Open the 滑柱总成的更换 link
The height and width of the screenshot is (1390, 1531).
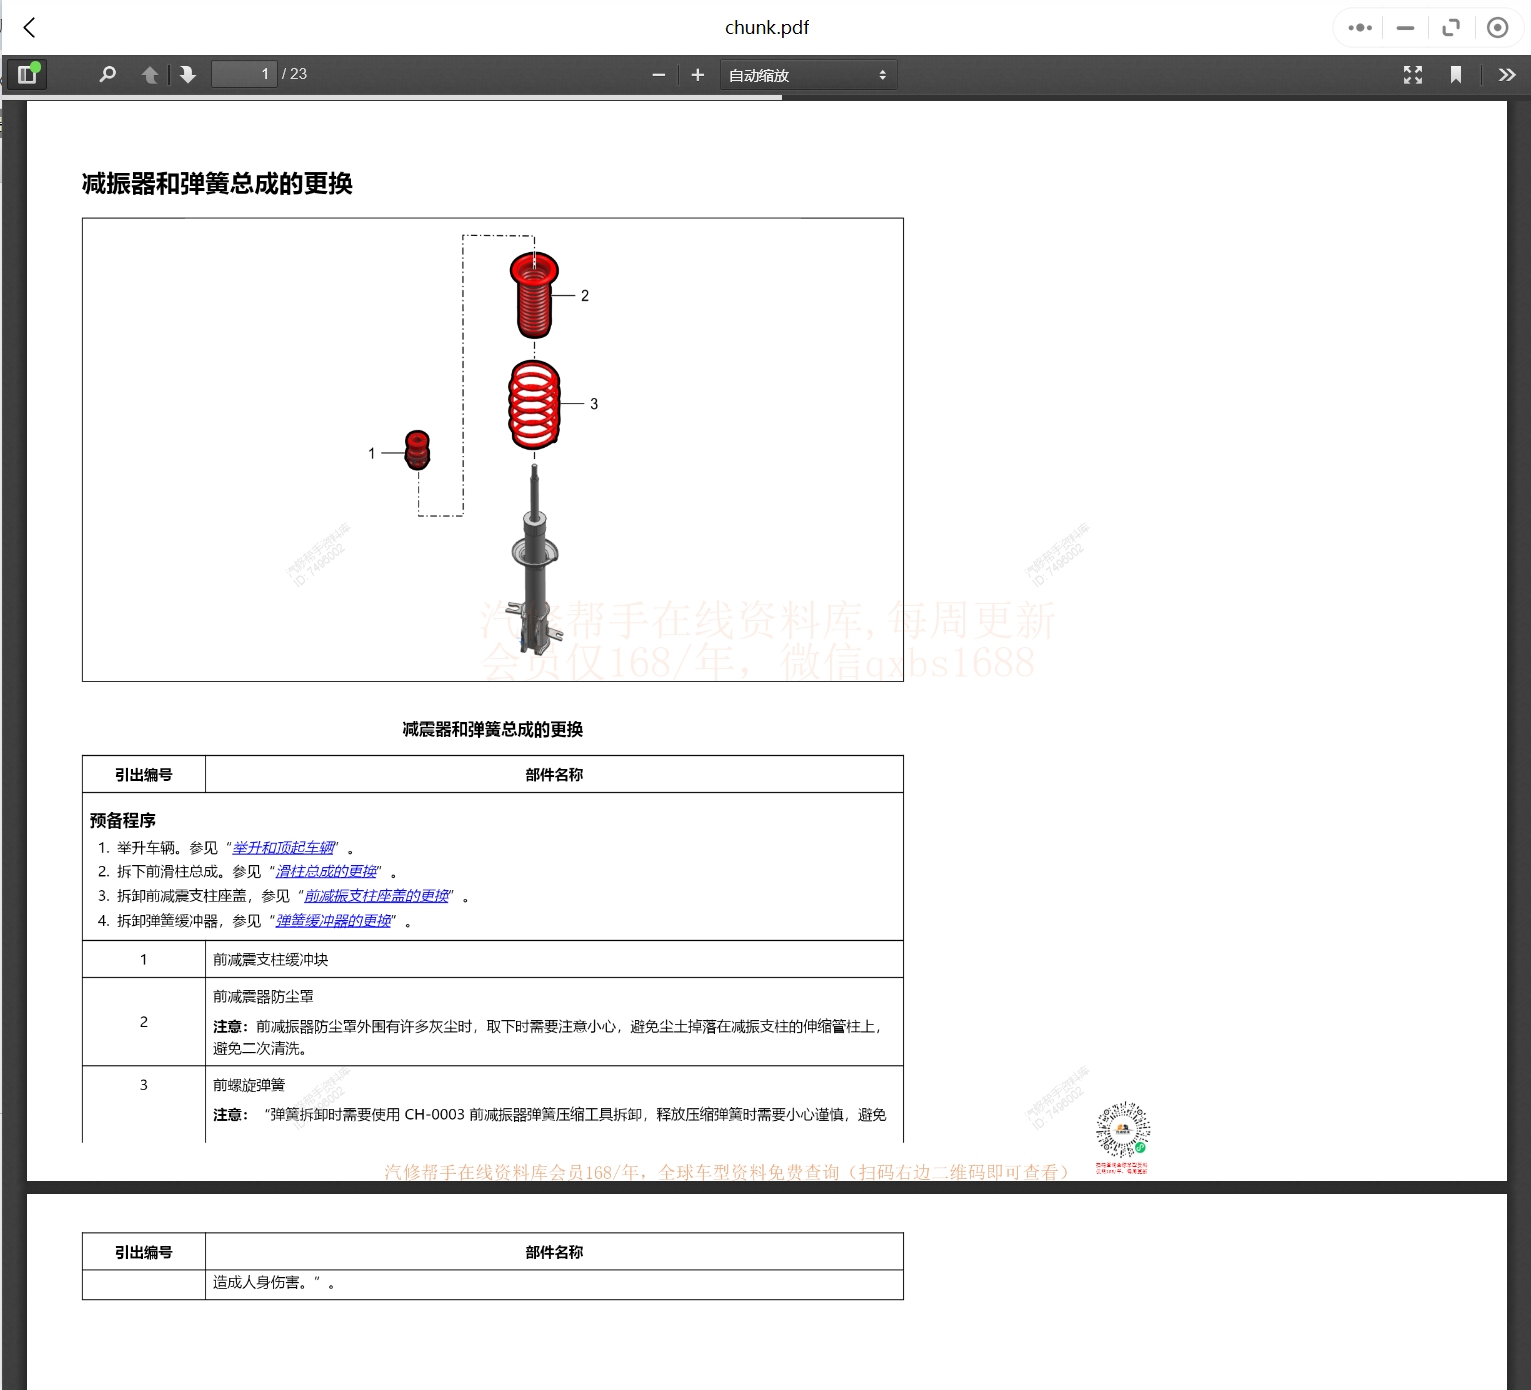tap(327, 872)
